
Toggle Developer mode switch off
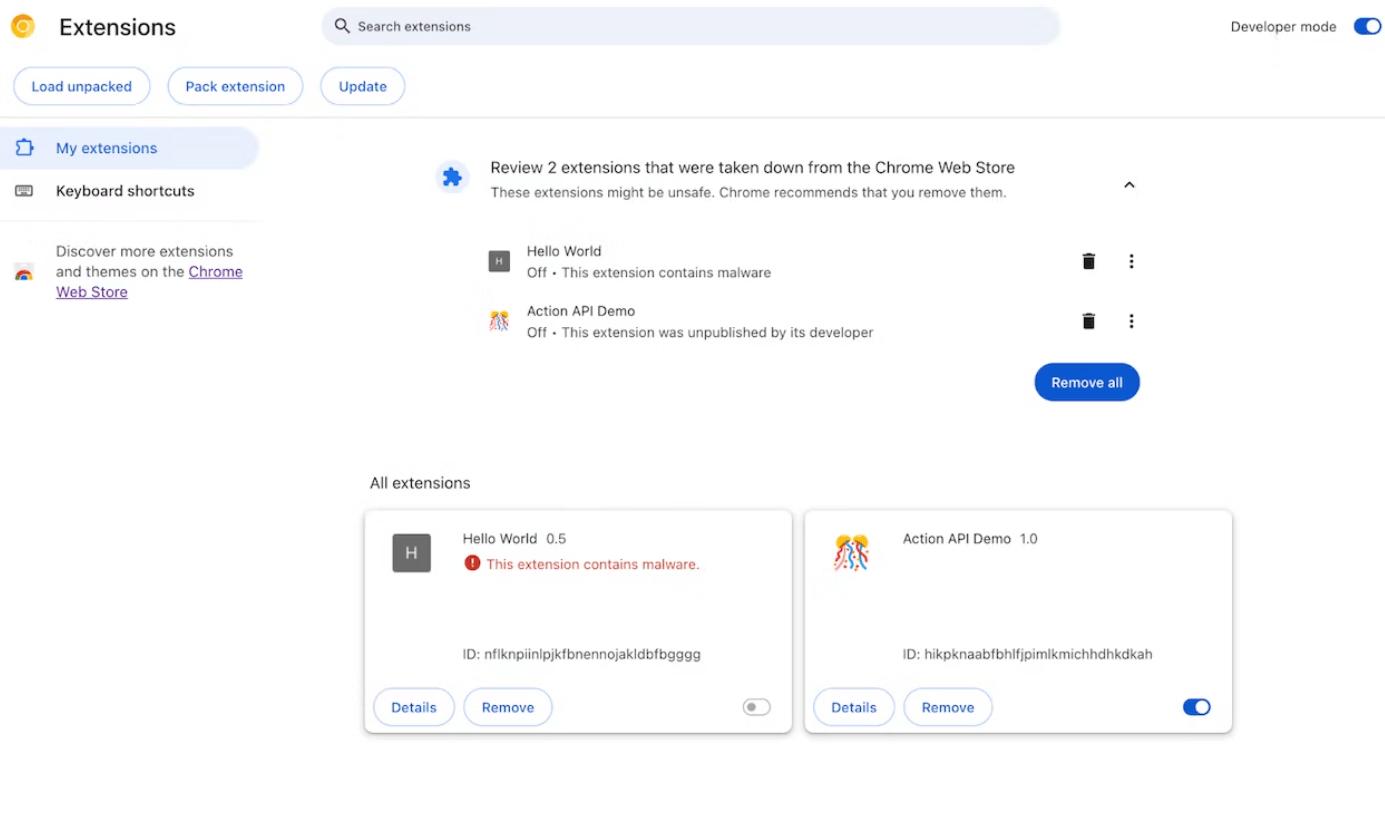(1367, 27)
